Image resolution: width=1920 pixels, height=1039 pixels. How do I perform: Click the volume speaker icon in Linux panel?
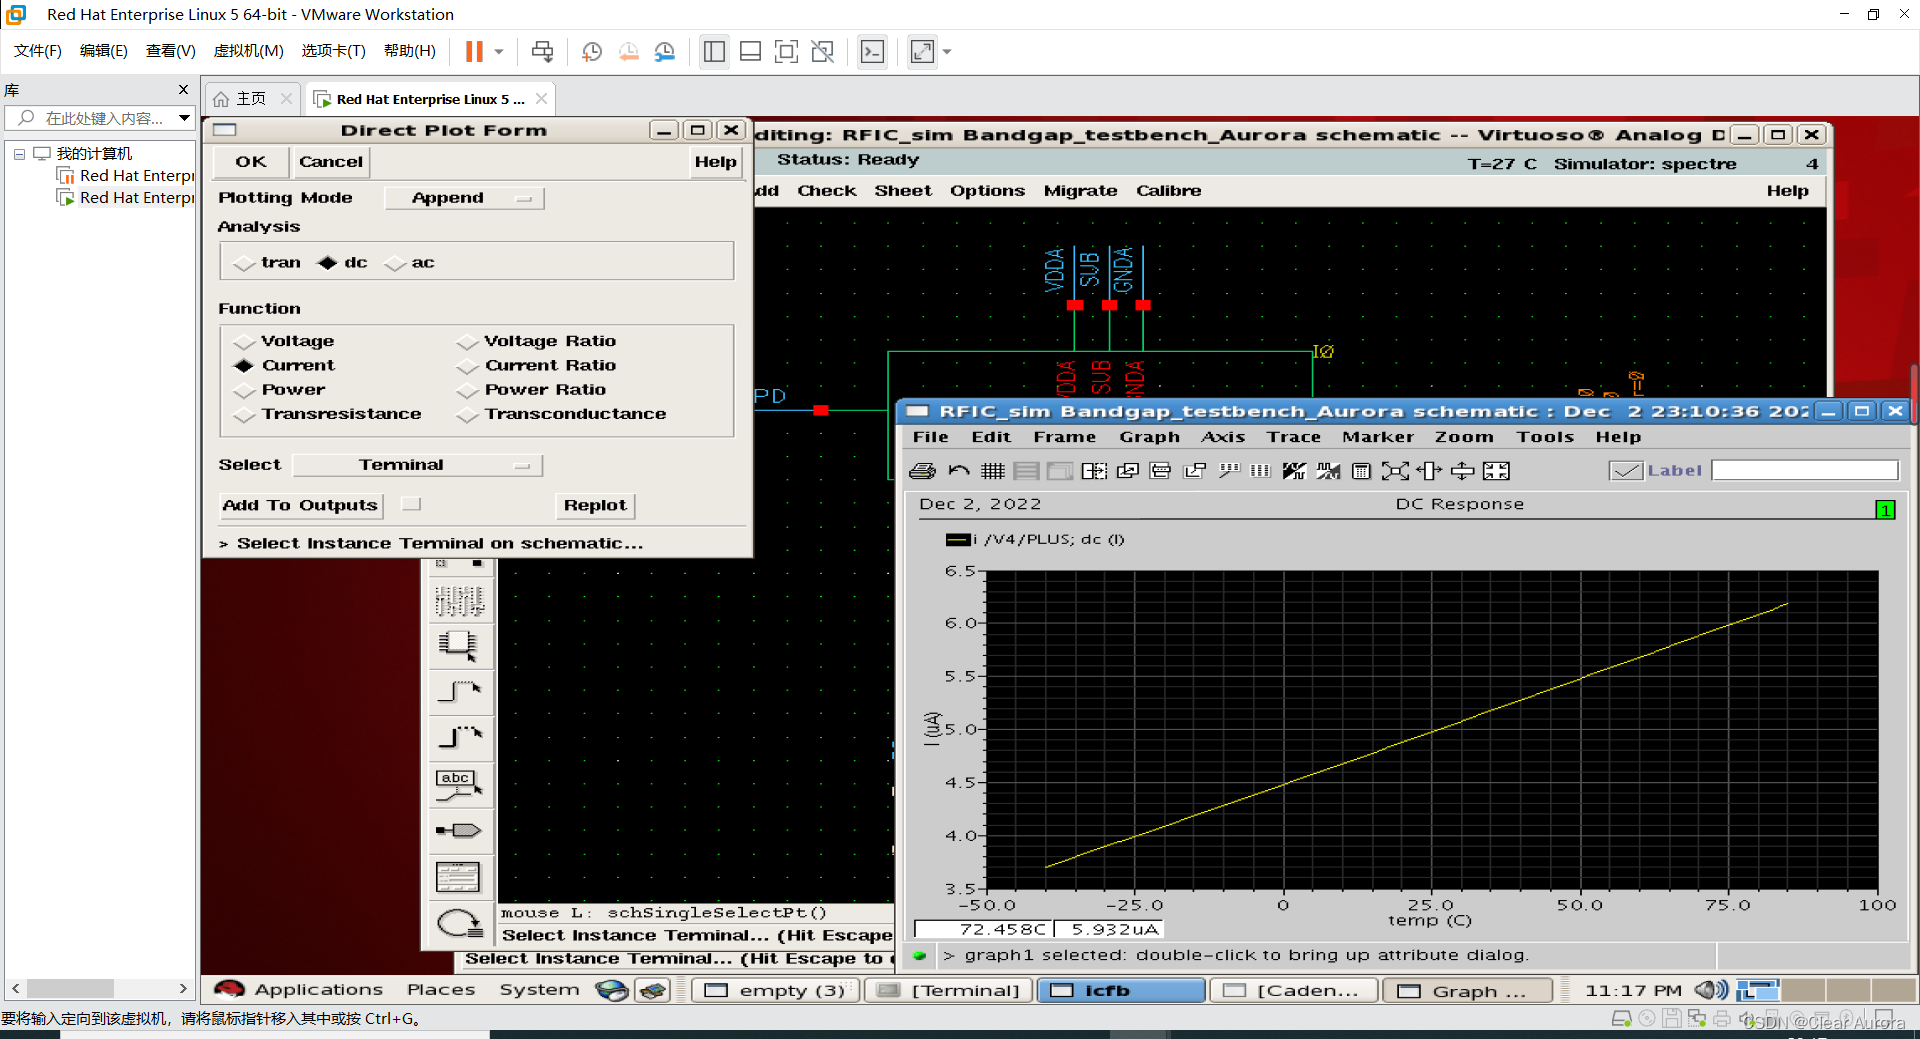(x=1711, y=990)
